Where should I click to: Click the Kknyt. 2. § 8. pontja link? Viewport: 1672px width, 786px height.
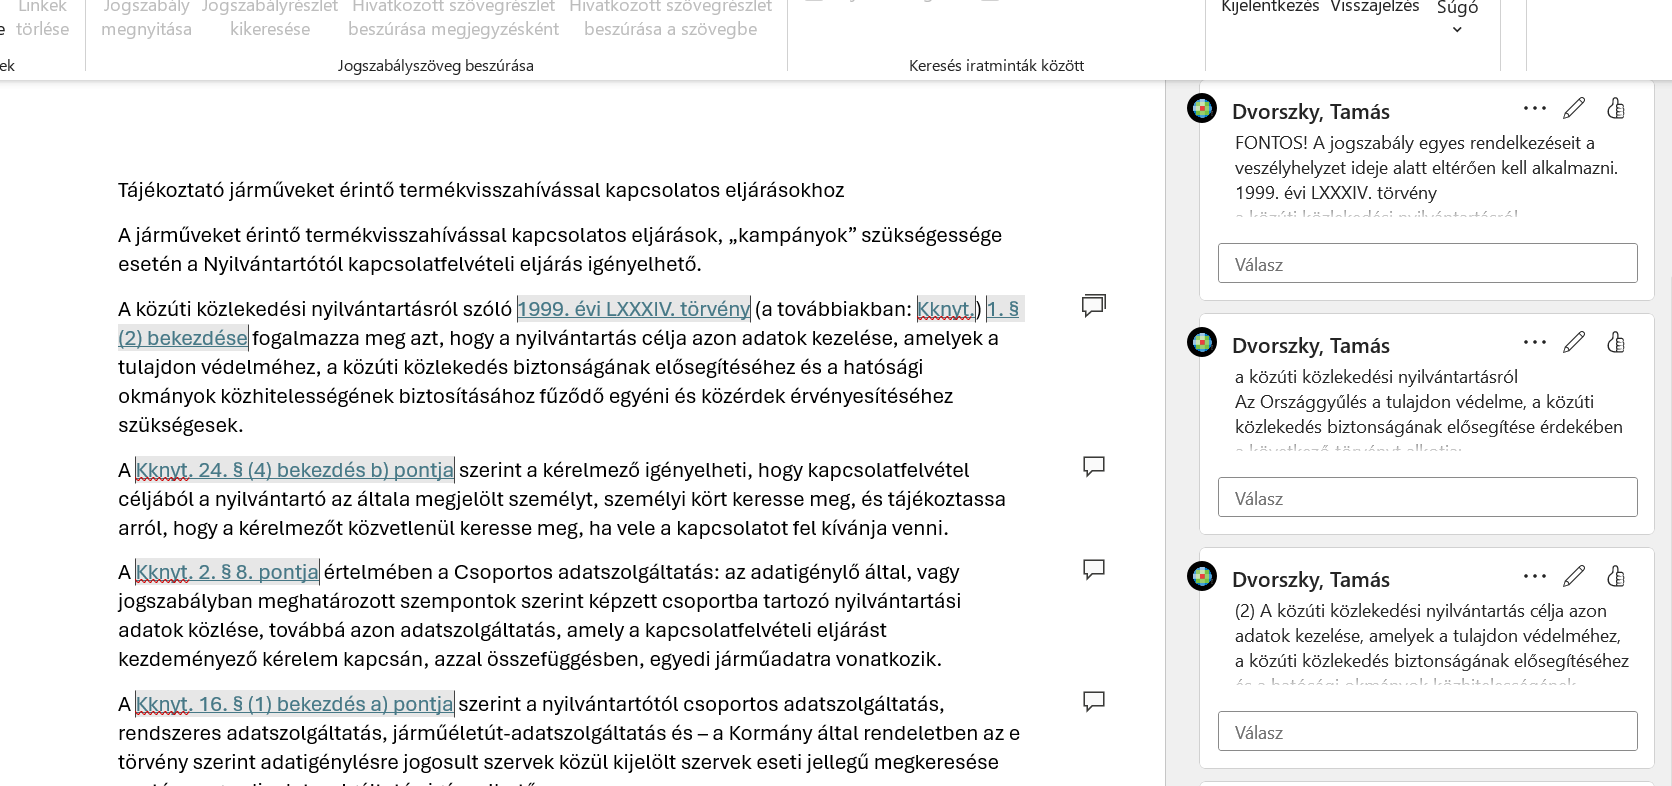coord(227,572)
